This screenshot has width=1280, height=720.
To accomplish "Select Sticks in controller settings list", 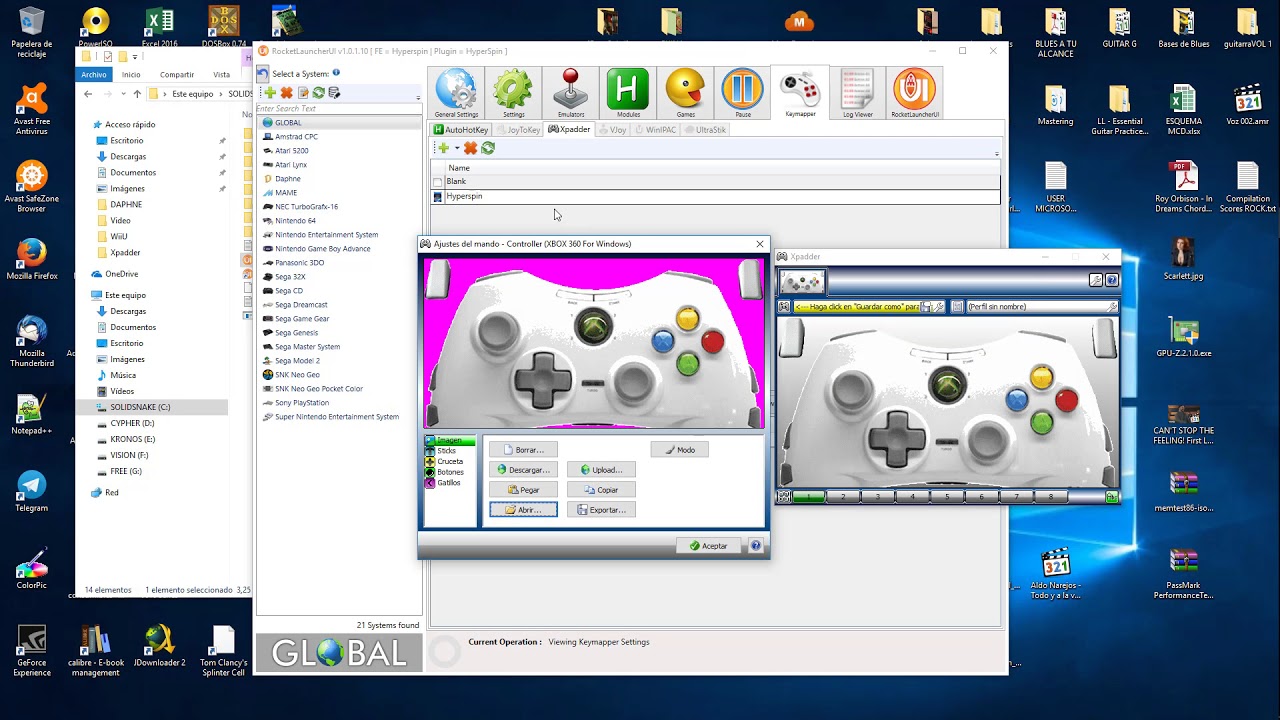I will (446, 451).
